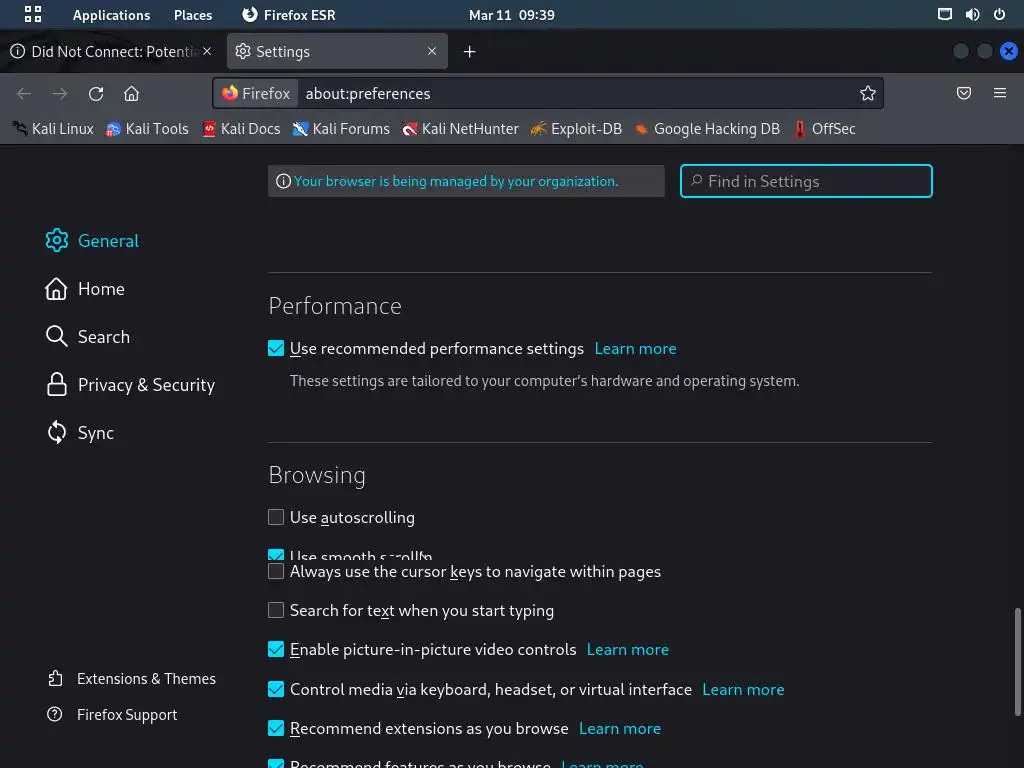Viewport: 1024px width, 768px height.
Task: Close the Settings tab
Action: (x=432, y=51)
